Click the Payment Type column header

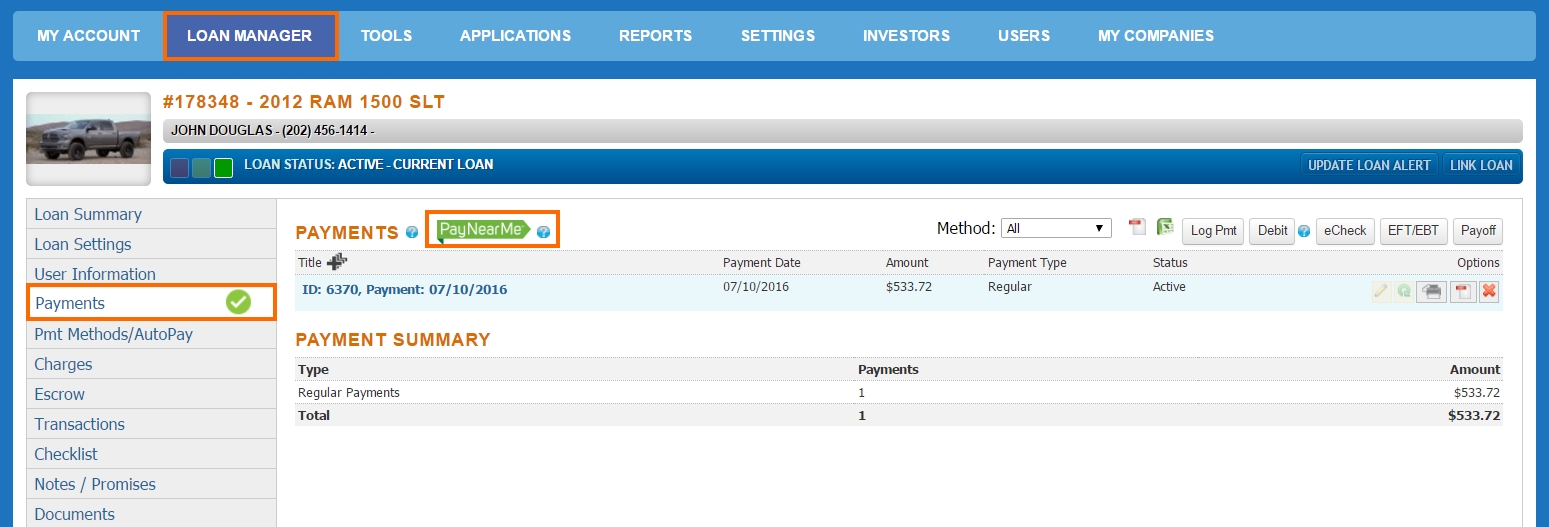(1027, 263)
